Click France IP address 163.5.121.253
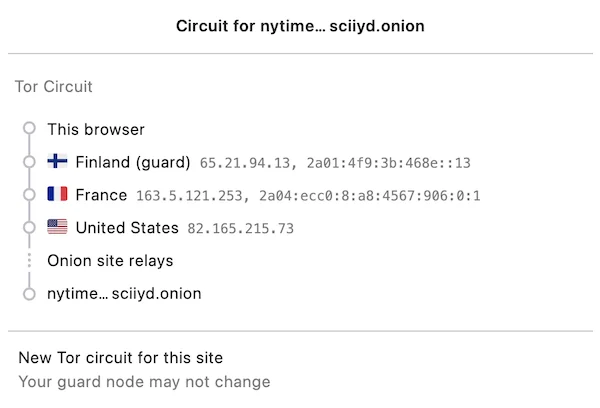The image size is (600, 408). pos(189,196)
